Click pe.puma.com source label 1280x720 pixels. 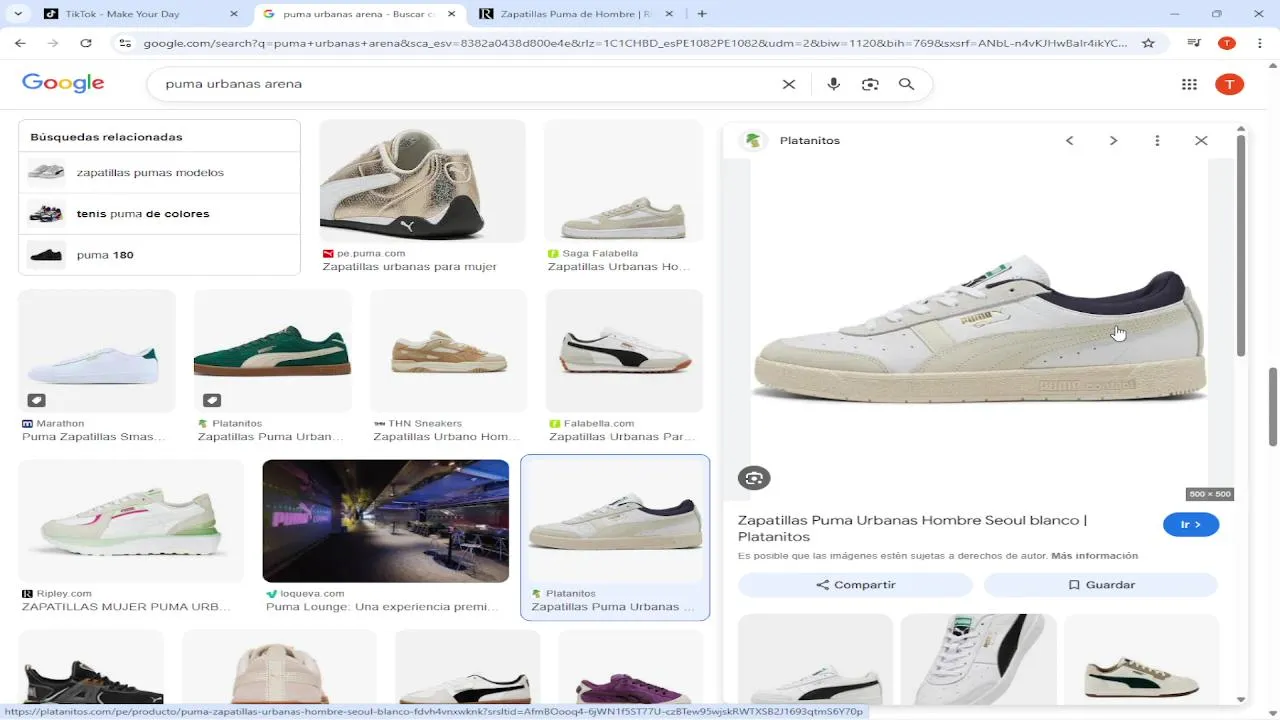(x=371, y=254)
